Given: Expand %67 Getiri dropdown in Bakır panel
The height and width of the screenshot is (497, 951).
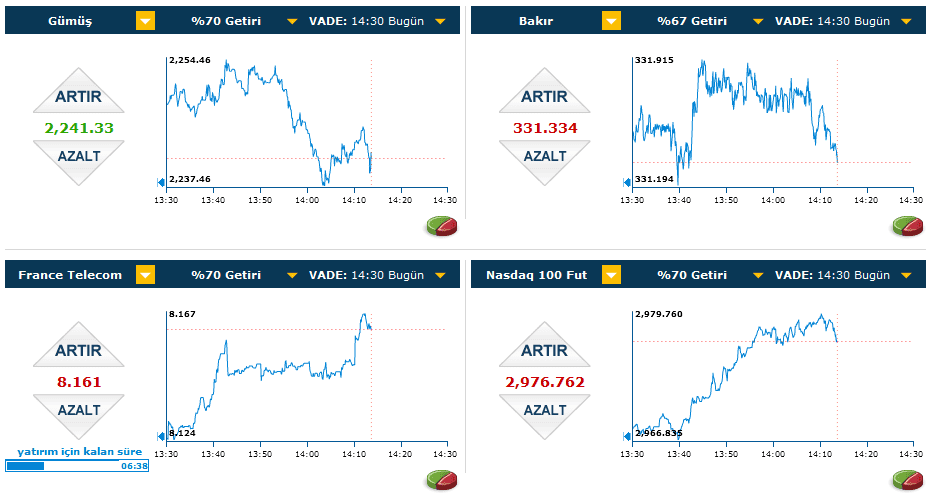Looking at the screenshot, I should point(757,21).
